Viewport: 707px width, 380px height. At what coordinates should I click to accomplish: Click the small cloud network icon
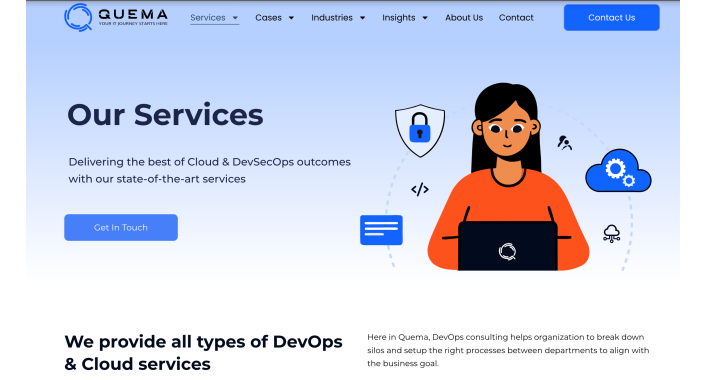pos(611,234)
